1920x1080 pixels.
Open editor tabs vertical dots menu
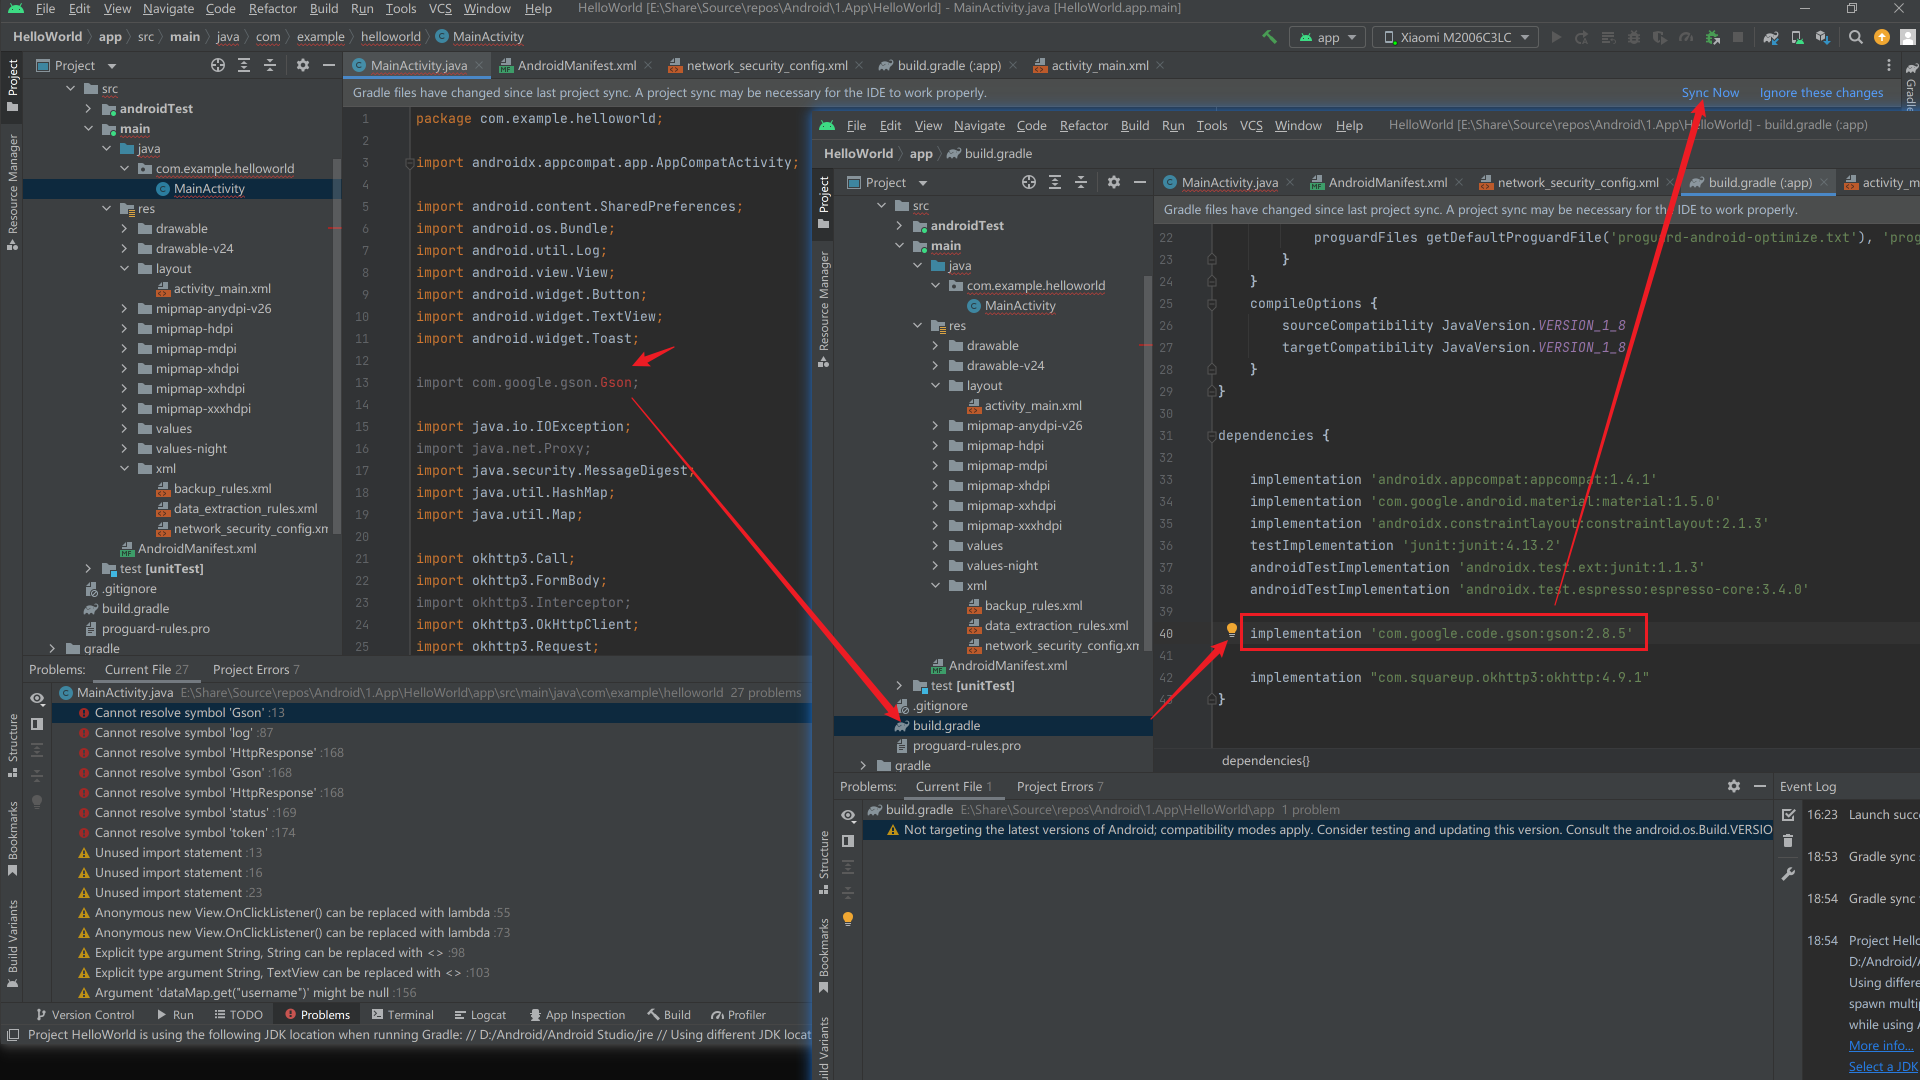click(x=1888, y=65)
